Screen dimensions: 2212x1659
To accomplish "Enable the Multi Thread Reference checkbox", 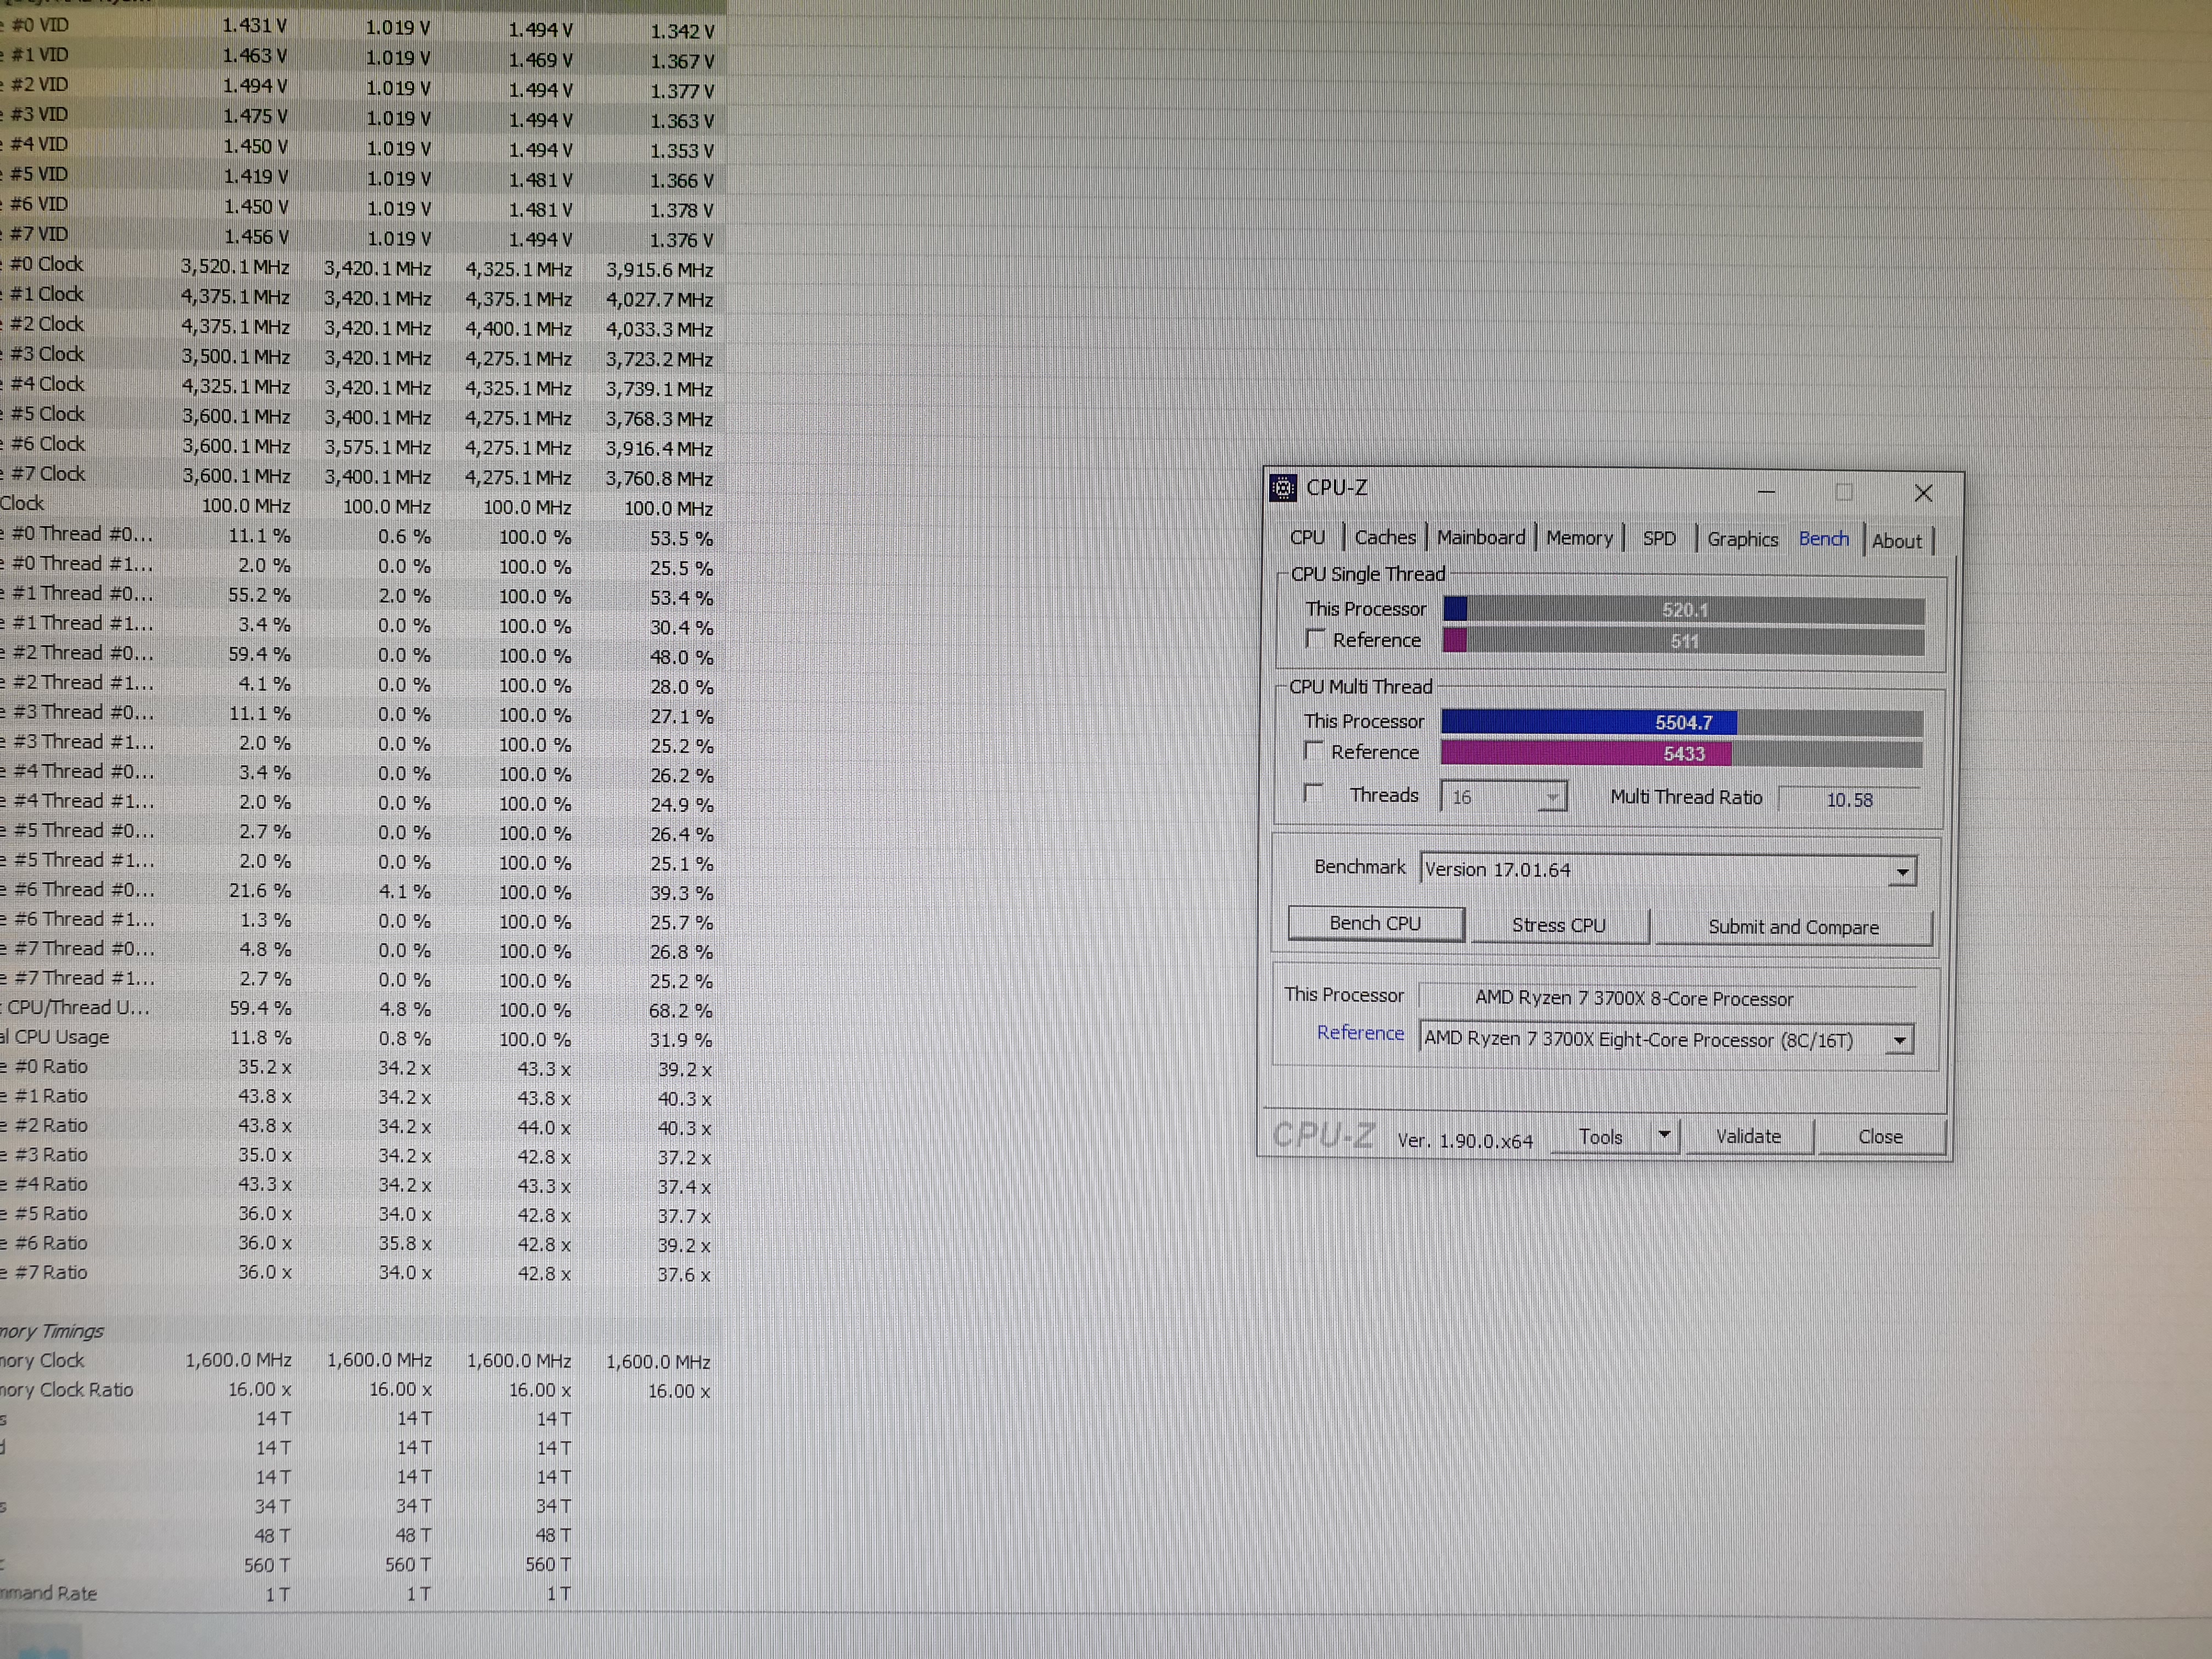I will coord(1314,751).
